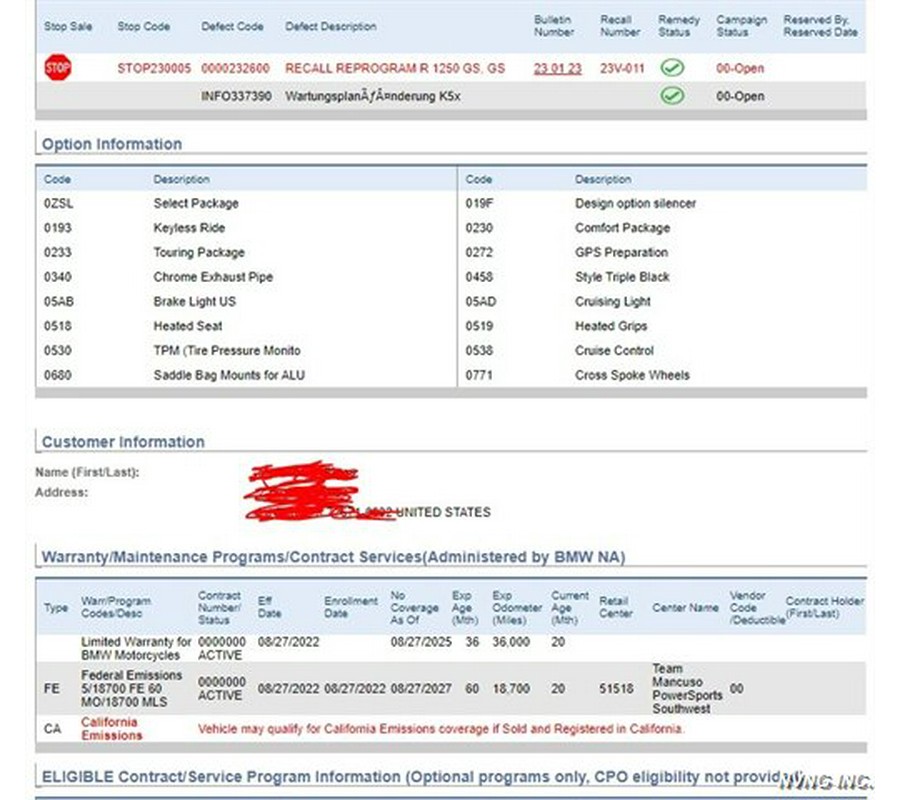The width and height of the screenshot is (900, 800).
Task: Click defect code 0000232600
Action: pos(235,68)
